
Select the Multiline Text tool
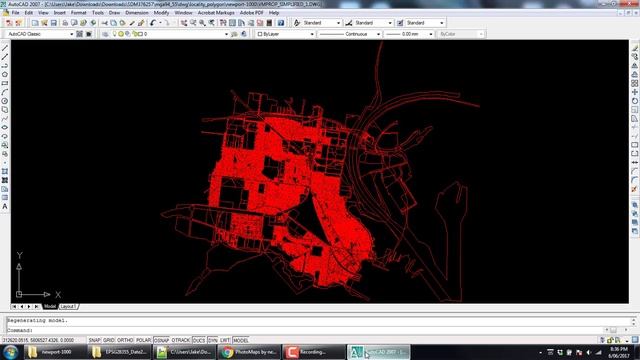[5, 207]
